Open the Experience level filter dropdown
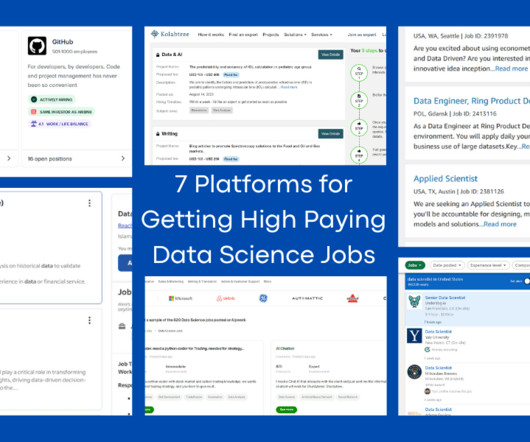Image resolution: width=530 pixels, height=442 pixels. pyautogui.click(x=488, y=265)
